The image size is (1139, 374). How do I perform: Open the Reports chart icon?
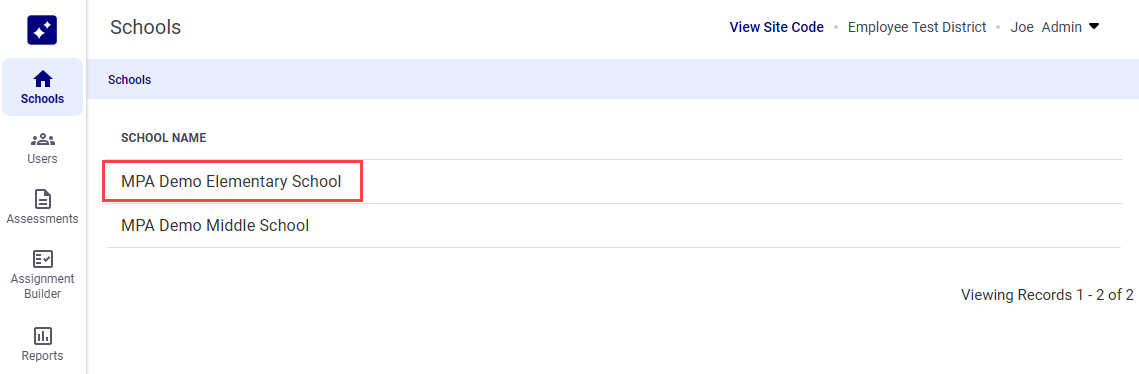click(x=43, y=336)
